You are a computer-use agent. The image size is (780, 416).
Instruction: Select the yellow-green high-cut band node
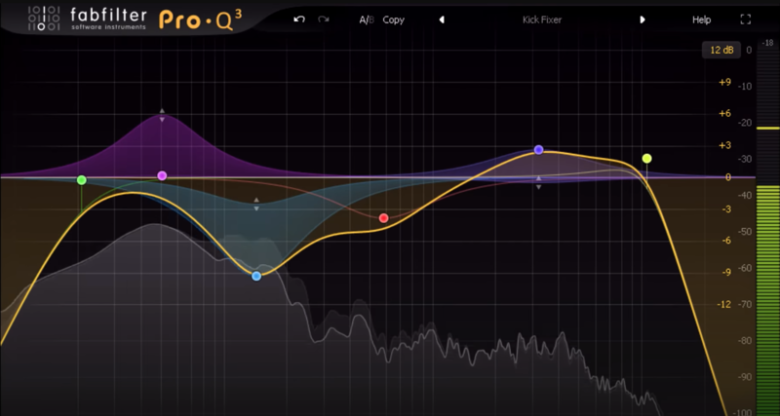pos(647,159)
